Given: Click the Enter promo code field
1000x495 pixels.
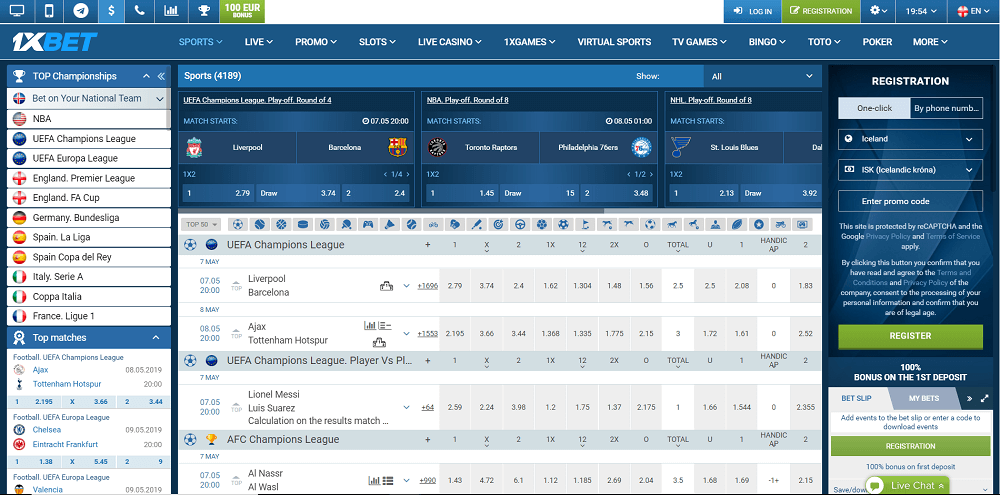Looking at the screenshot, I should click(x=909, y=202).
